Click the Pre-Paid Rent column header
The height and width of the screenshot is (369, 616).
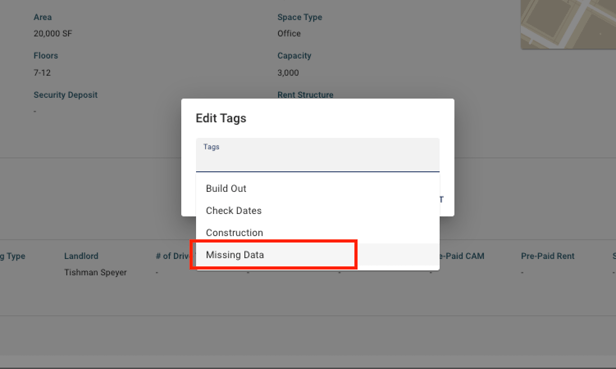[x=548, y=256]
